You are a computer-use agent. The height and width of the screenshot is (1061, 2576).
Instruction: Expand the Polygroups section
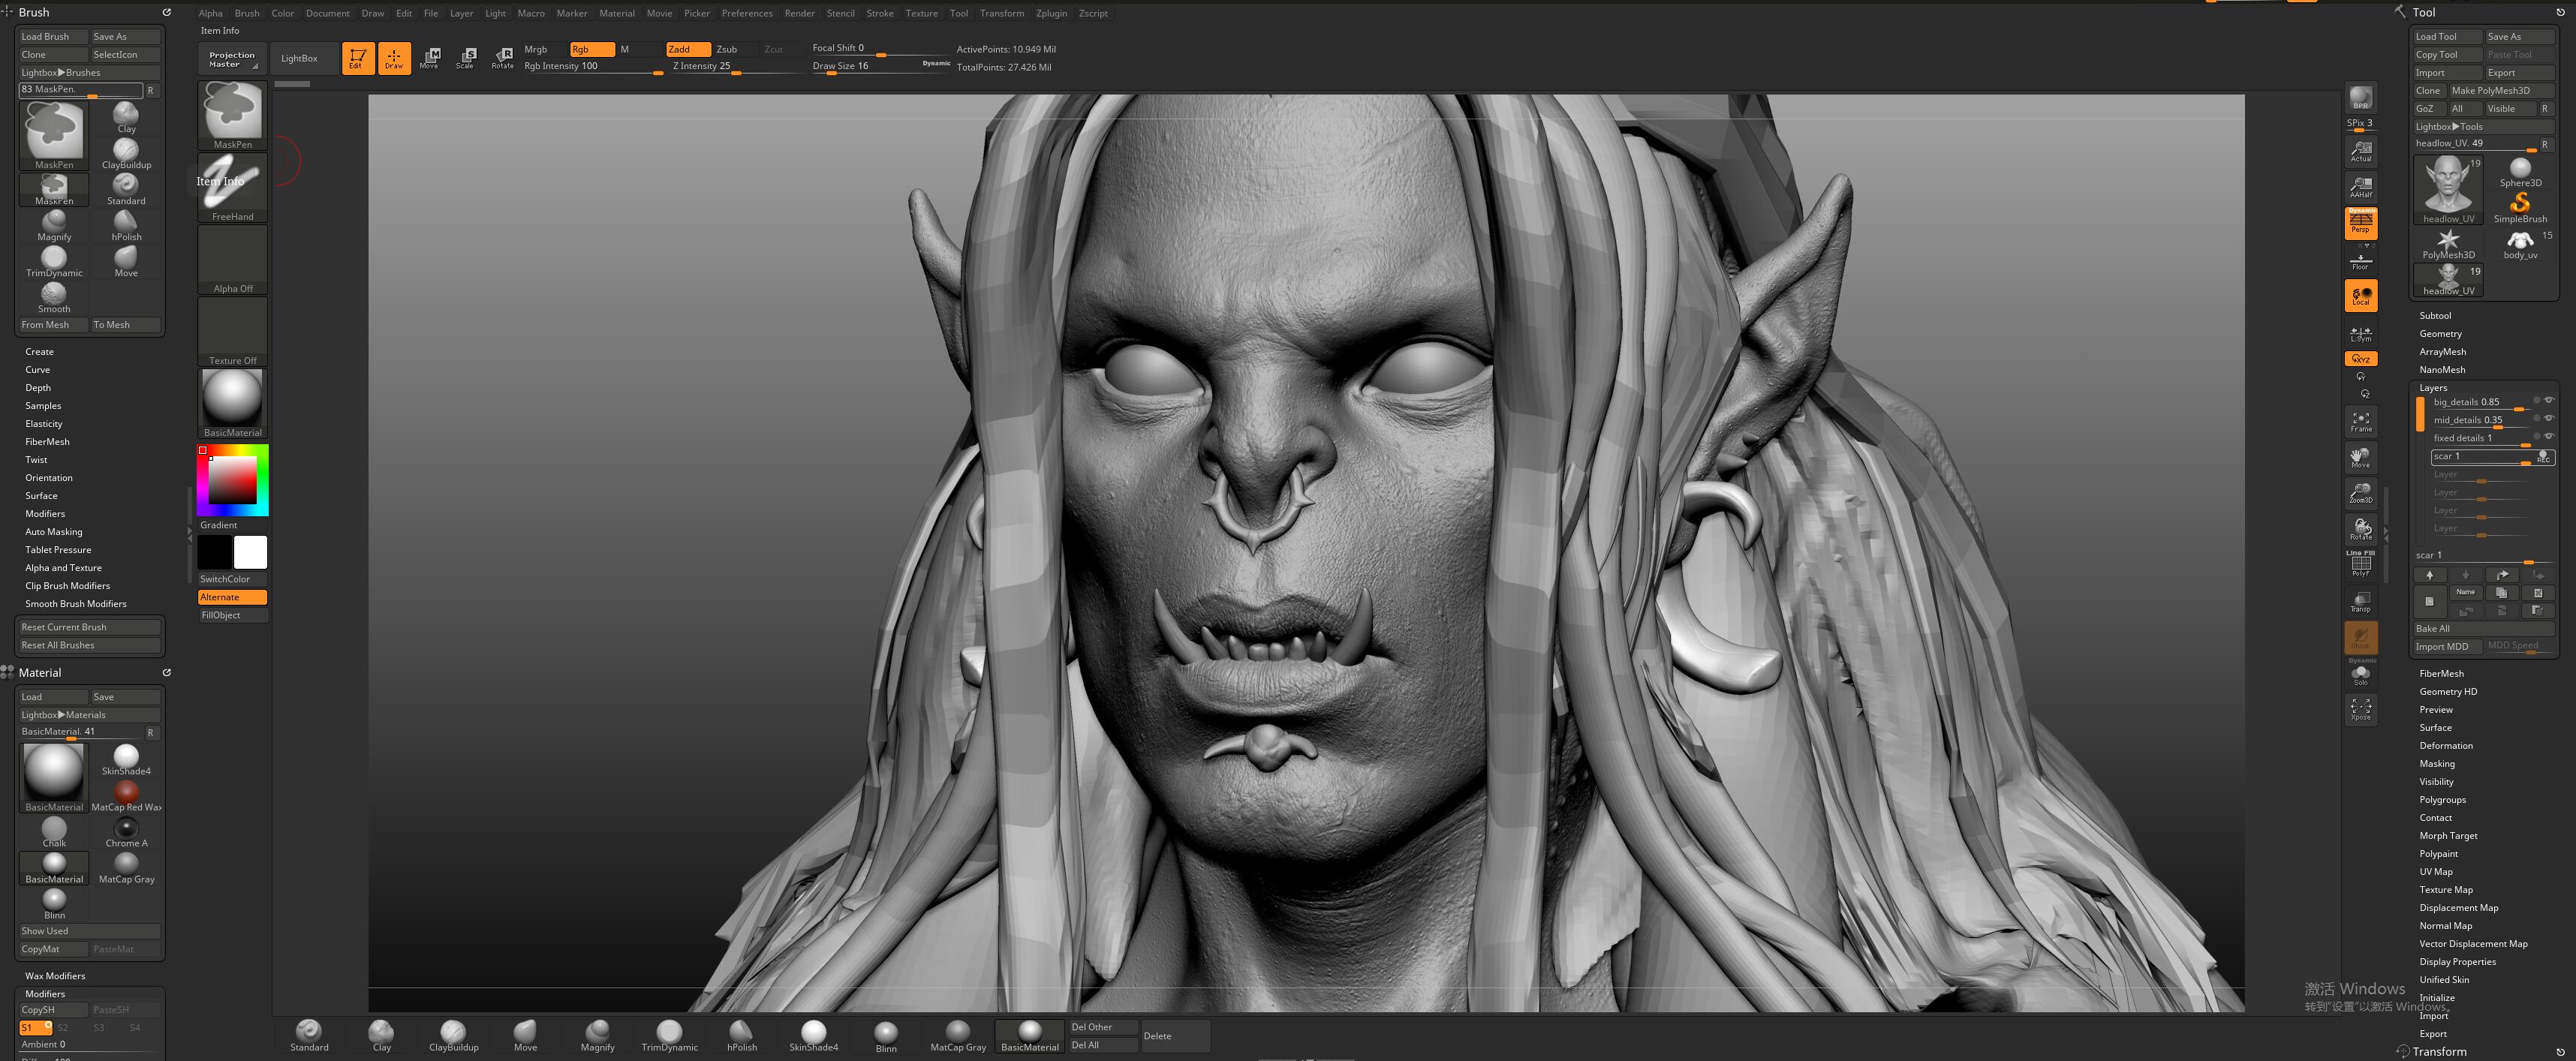(2442, 799)
